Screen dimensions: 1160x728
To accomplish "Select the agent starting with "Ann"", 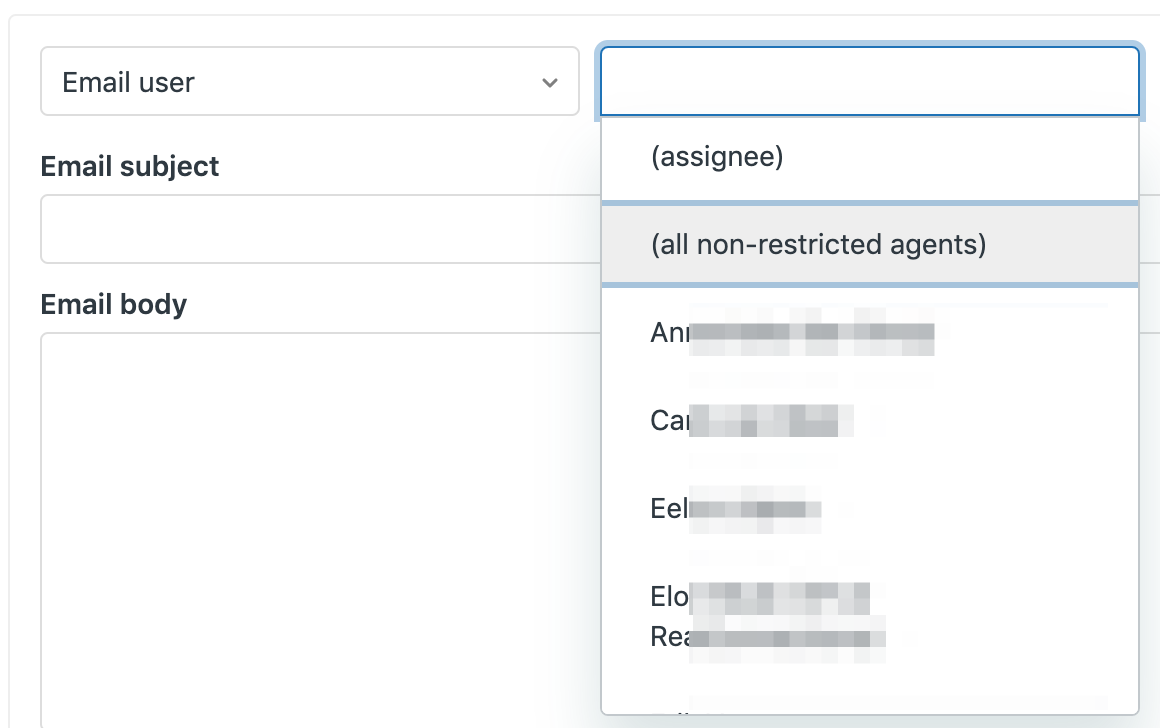I will pyautogui.click(x=791, y=333).
